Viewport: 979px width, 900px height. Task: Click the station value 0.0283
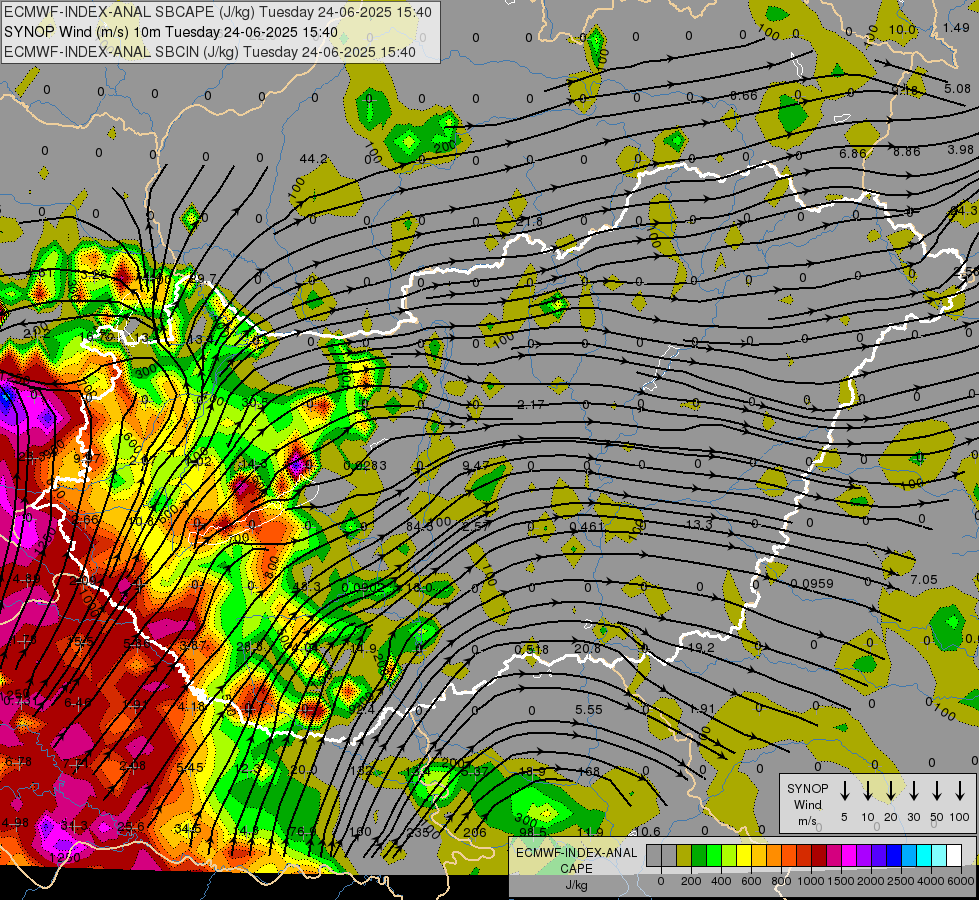coord(365,466)
